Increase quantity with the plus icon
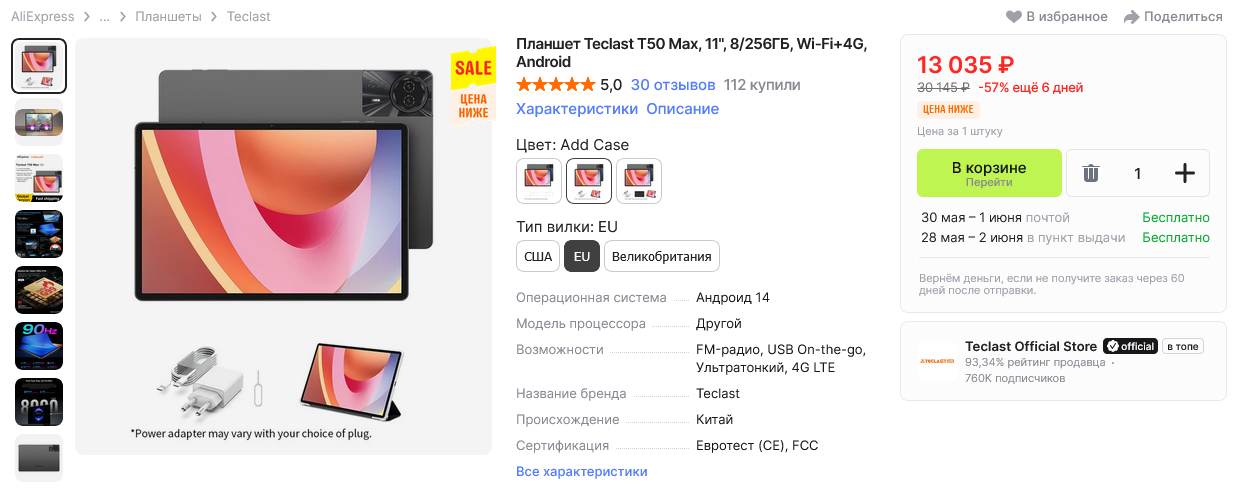The width and height of the screenshot is (1245, 503). pos(1185,173)
